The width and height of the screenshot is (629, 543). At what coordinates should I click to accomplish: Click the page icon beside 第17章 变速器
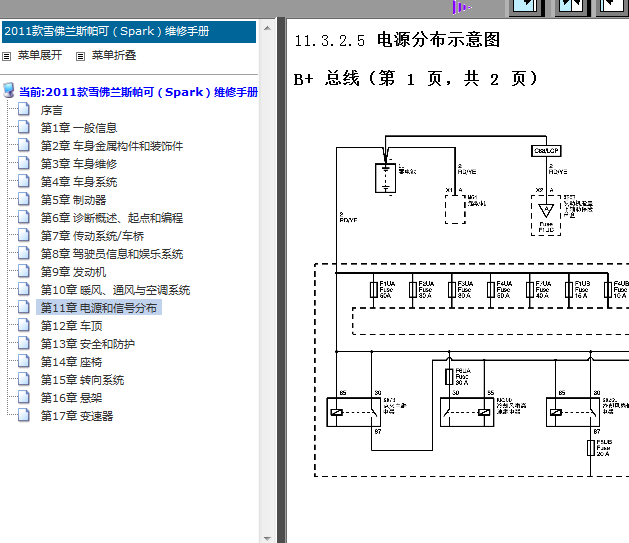[x=24, y=415]
